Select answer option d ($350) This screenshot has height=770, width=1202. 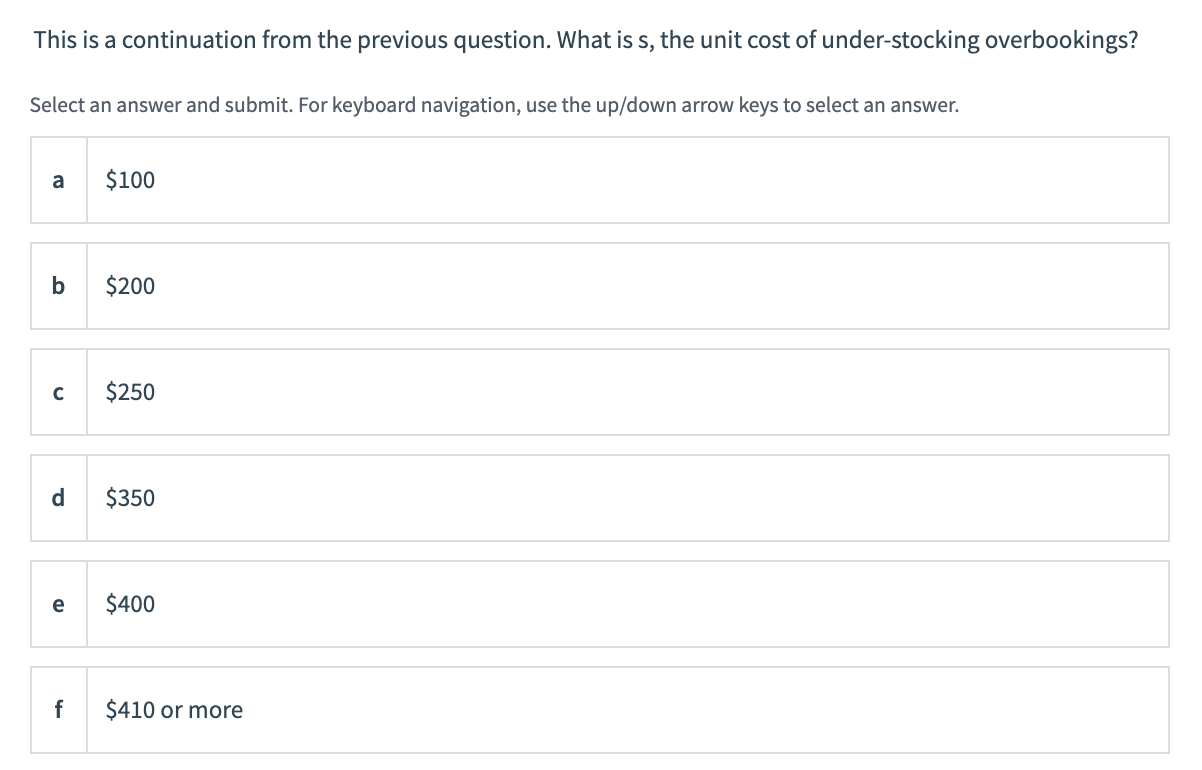point(600,498)
